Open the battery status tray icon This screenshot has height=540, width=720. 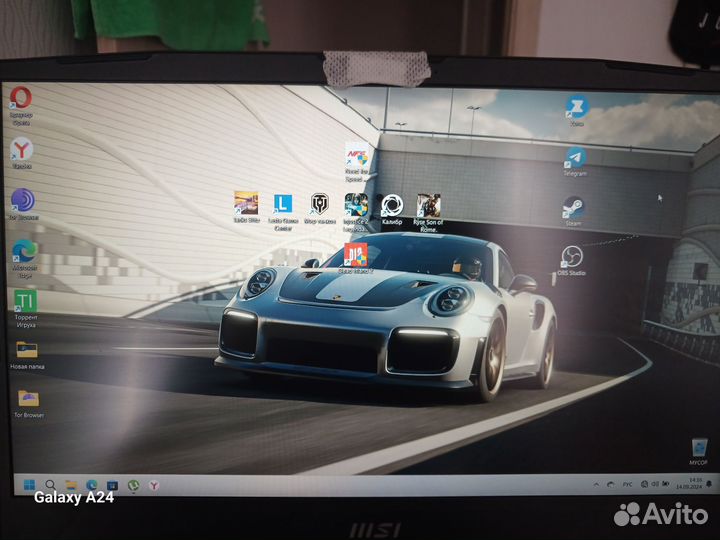pos(665,484)
